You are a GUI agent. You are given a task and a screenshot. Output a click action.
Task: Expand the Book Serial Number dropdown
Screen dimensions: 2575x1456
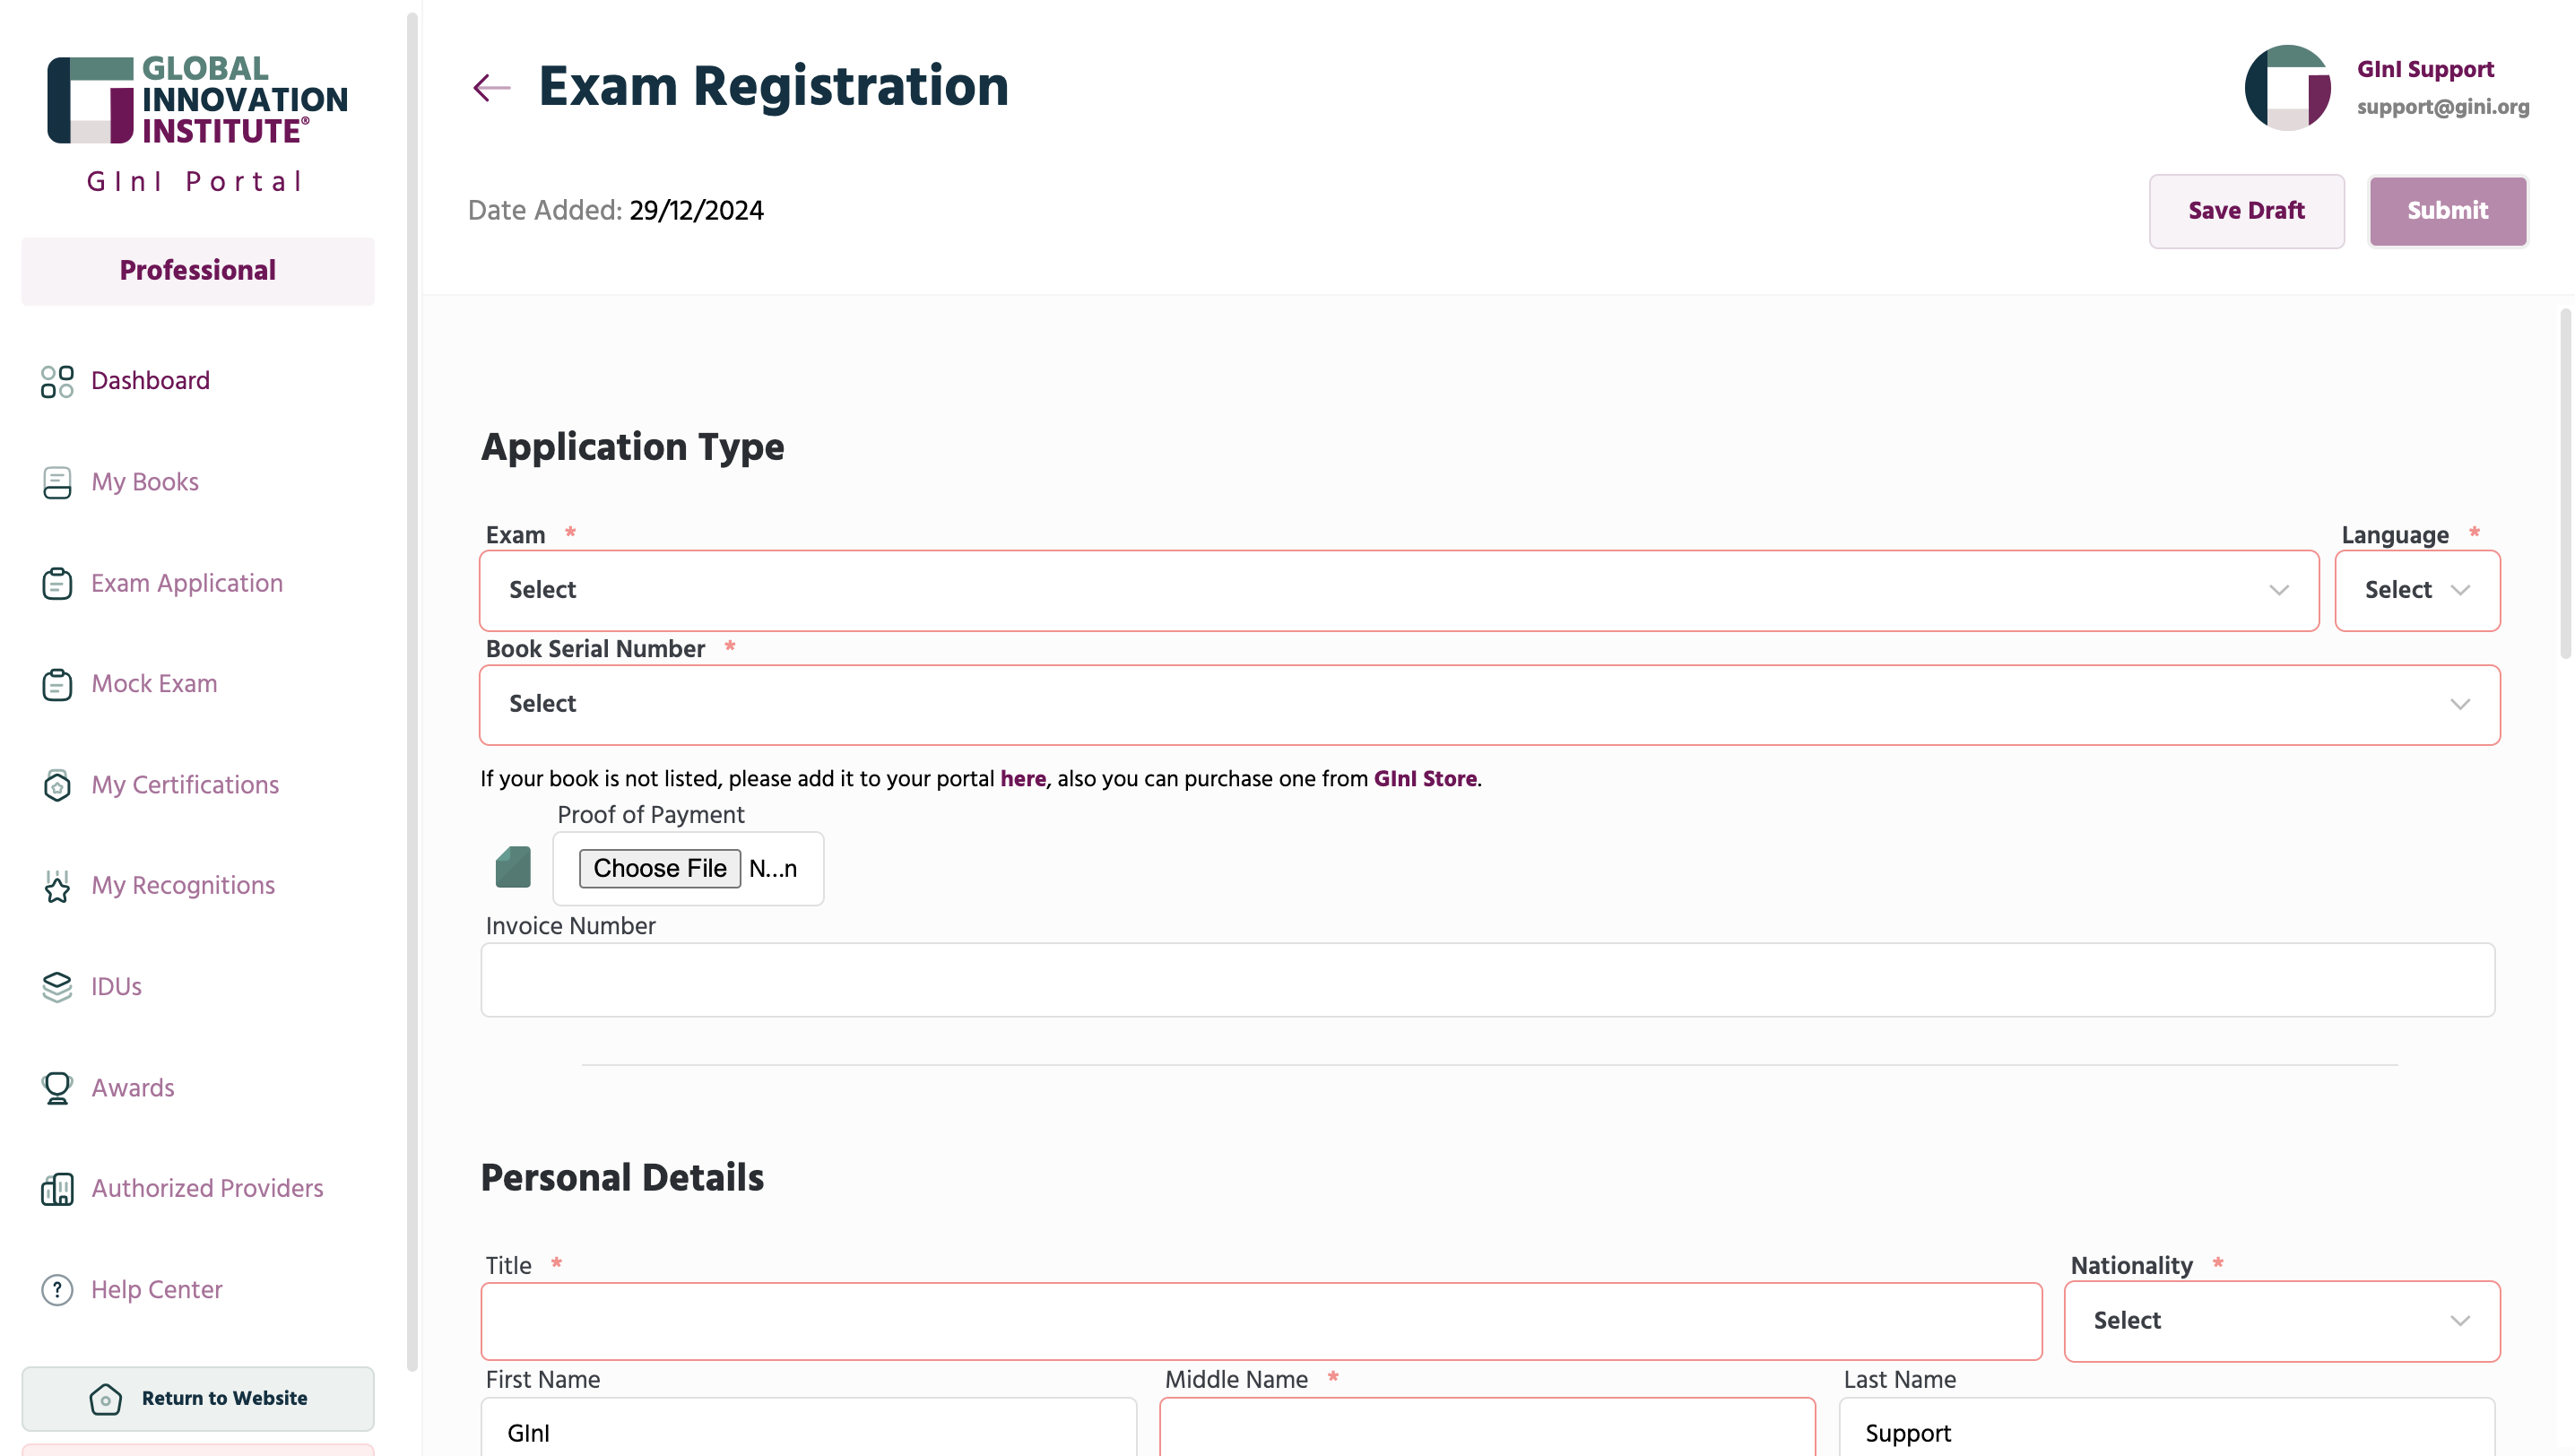(x=1490, y=704)
